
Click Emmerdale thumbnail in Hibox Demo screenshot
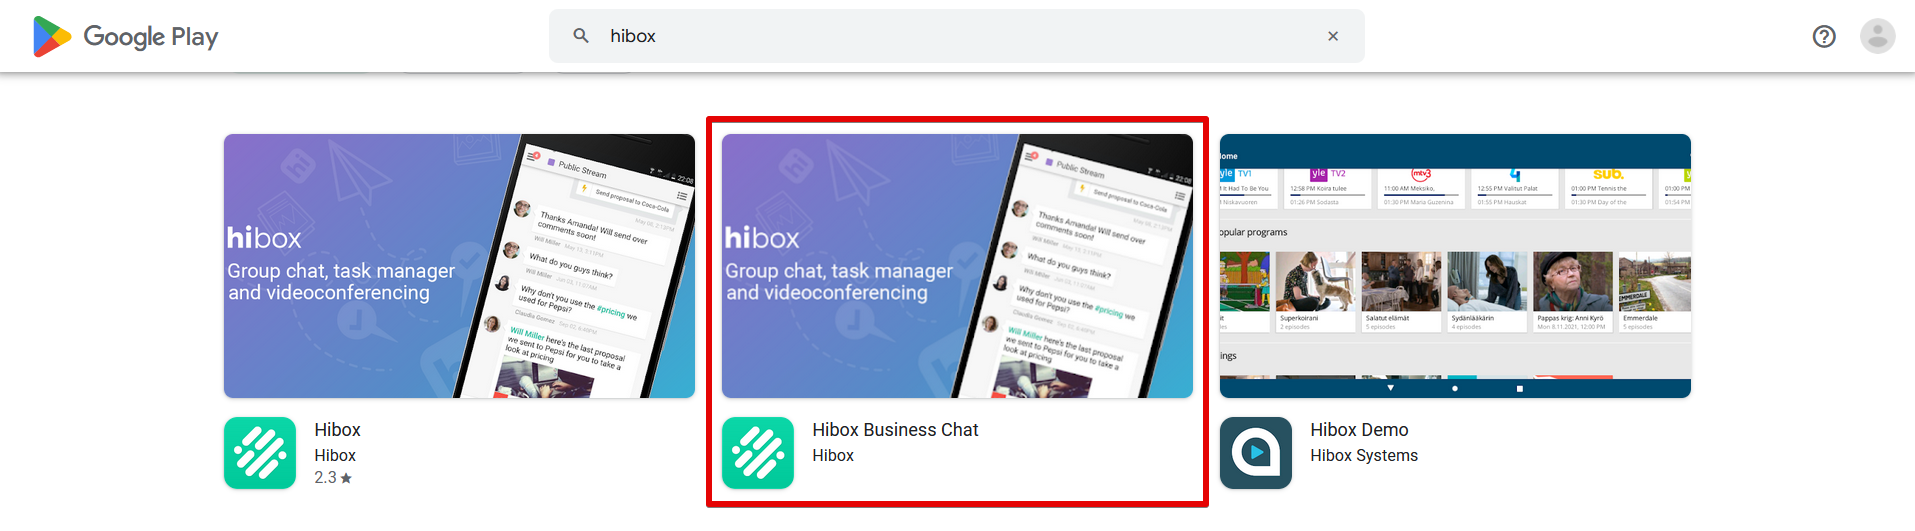click(x=1654, y=282)
